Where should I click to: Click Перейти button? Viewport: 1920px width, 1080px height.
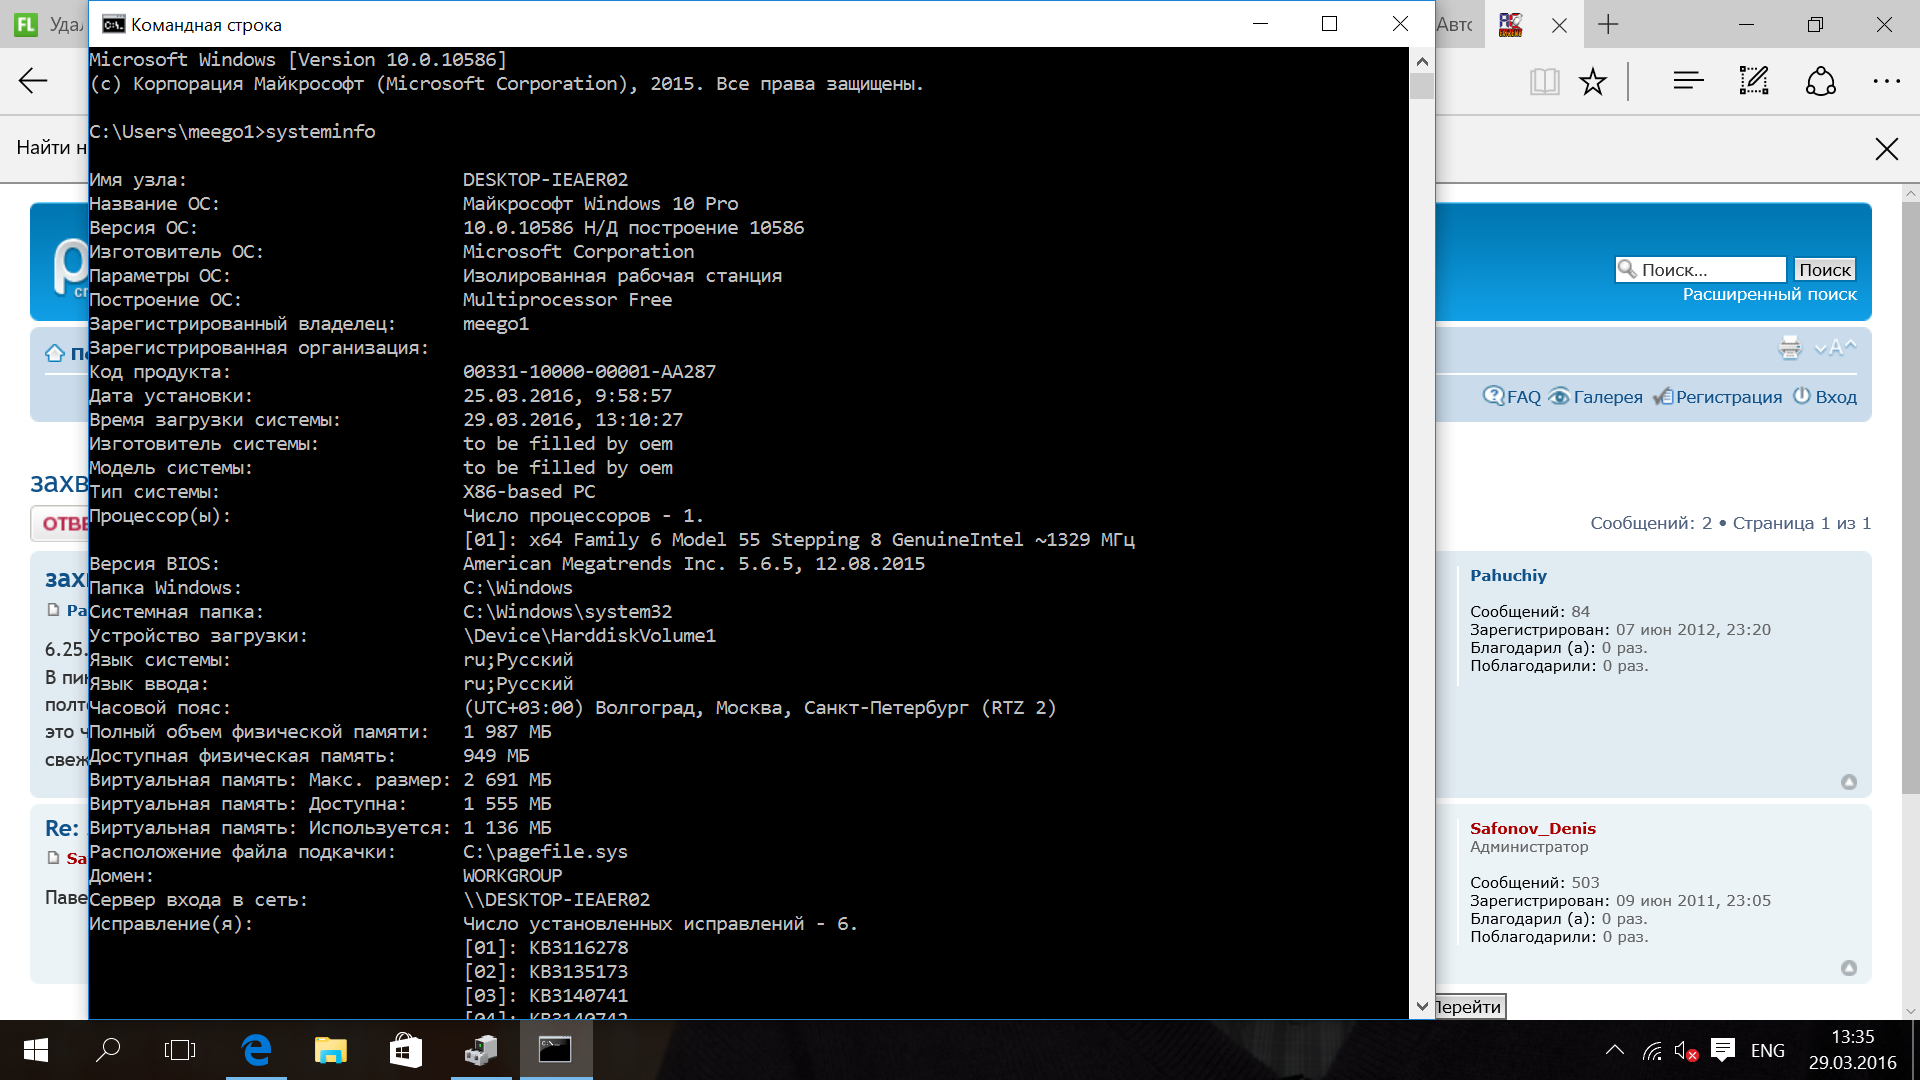pos(1469,1006)
